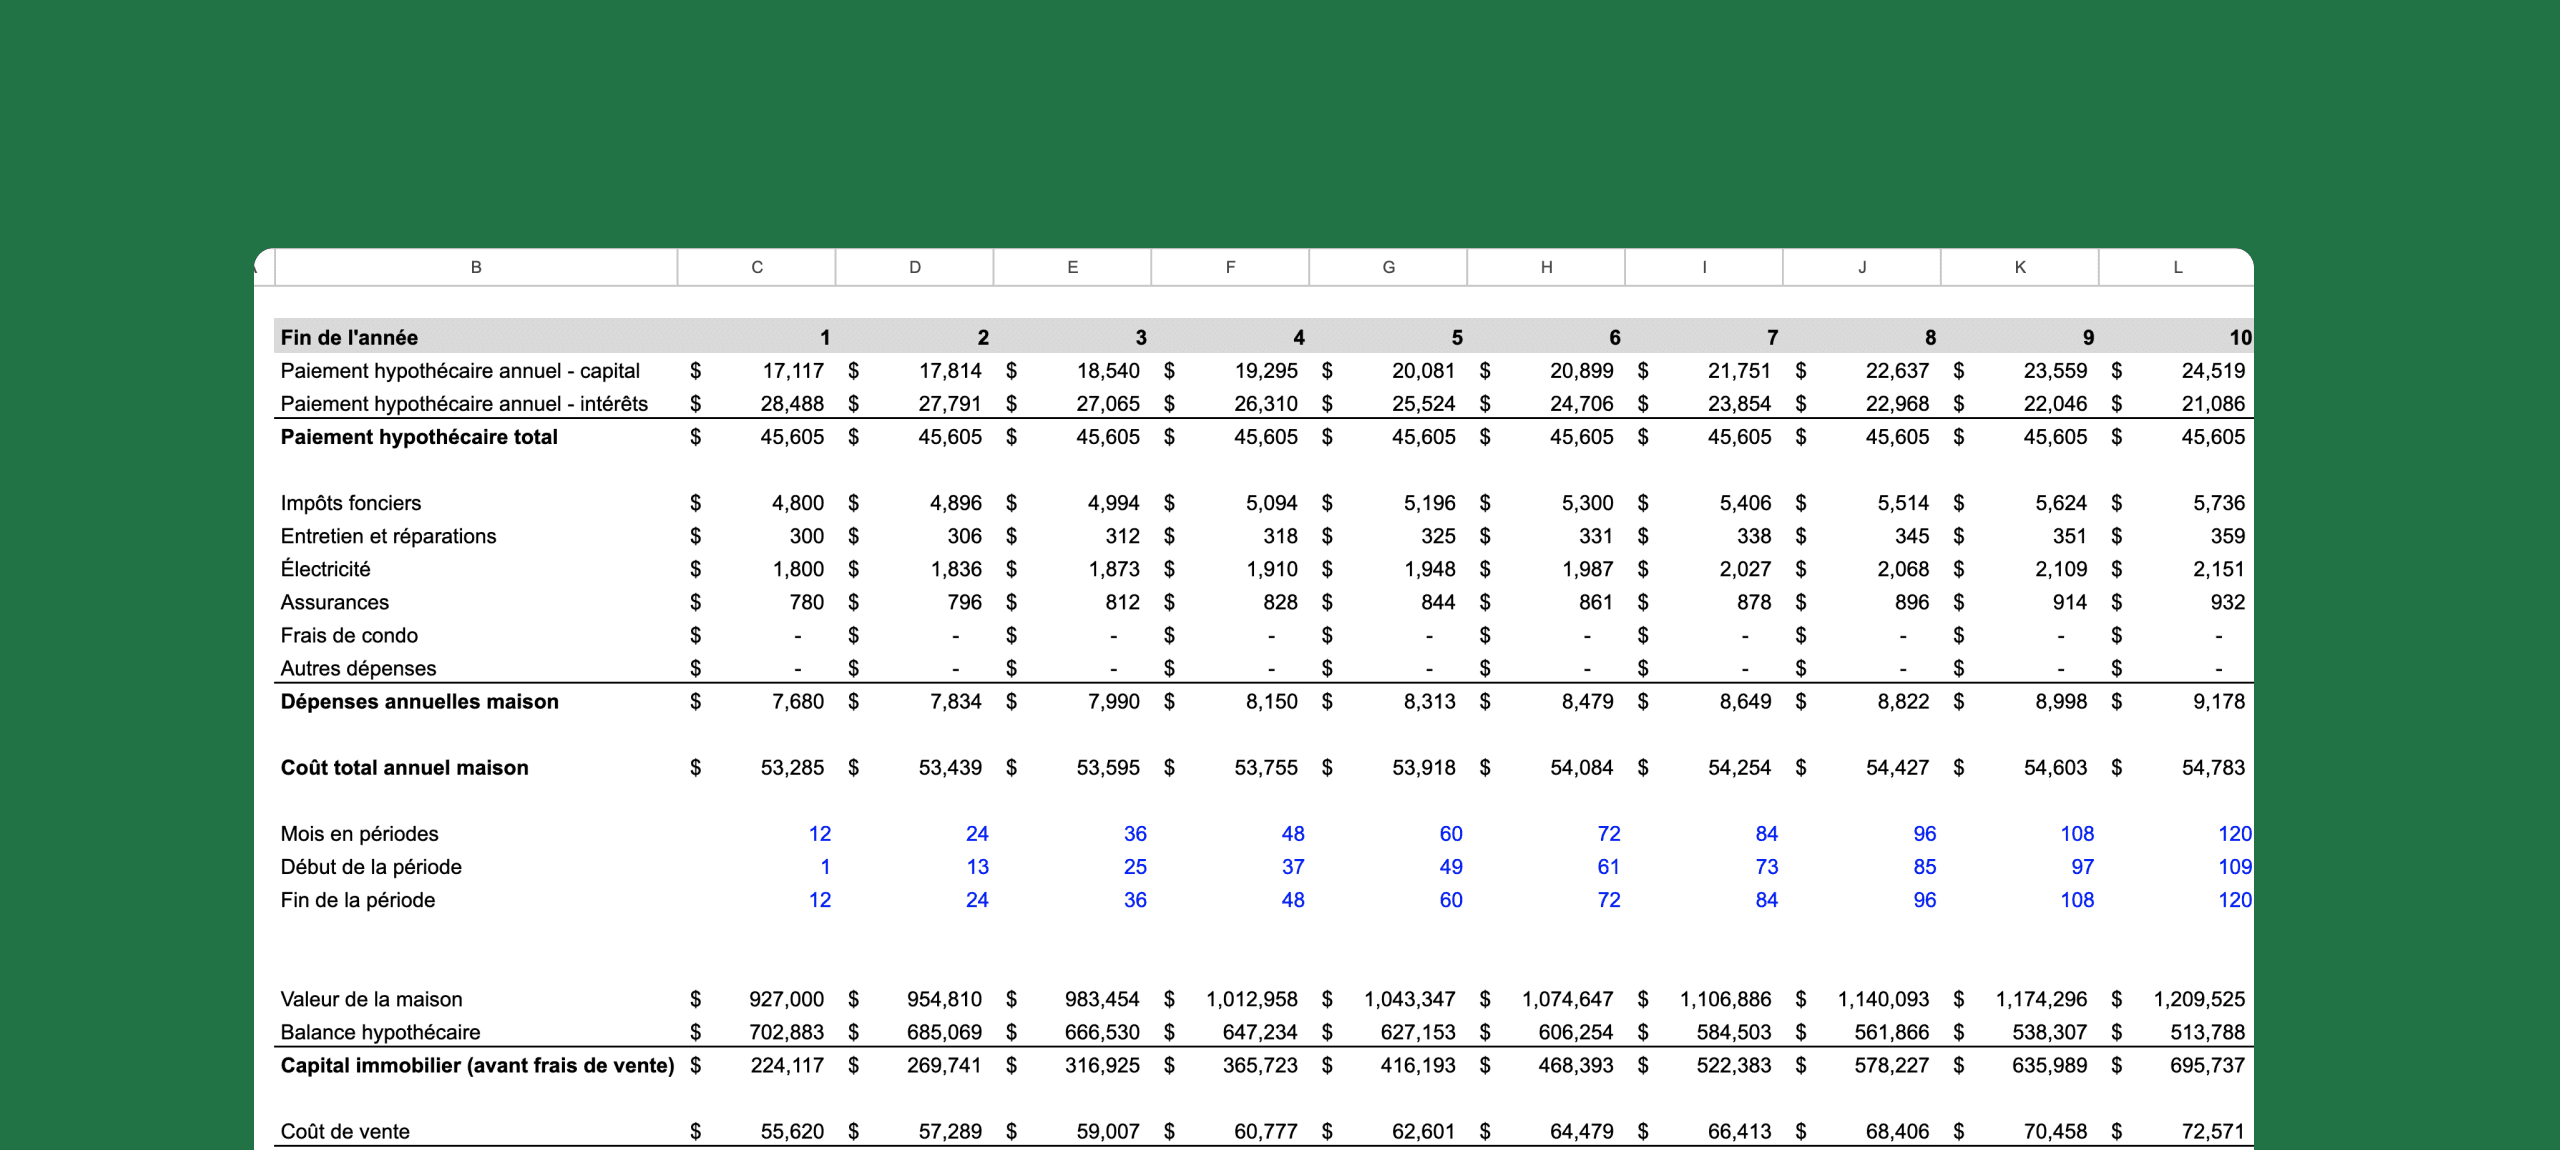The width and height of the screenshot is (2560, 1150).
Task: Select the 'Impôts fonciers' label cell
Action: [x=351, y=503]
